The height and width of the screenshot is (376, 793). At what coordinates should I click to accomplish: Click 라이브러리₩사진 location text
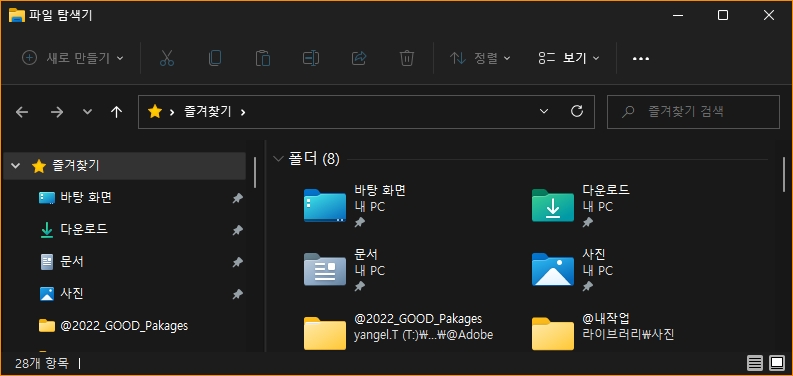click(628, 335)
